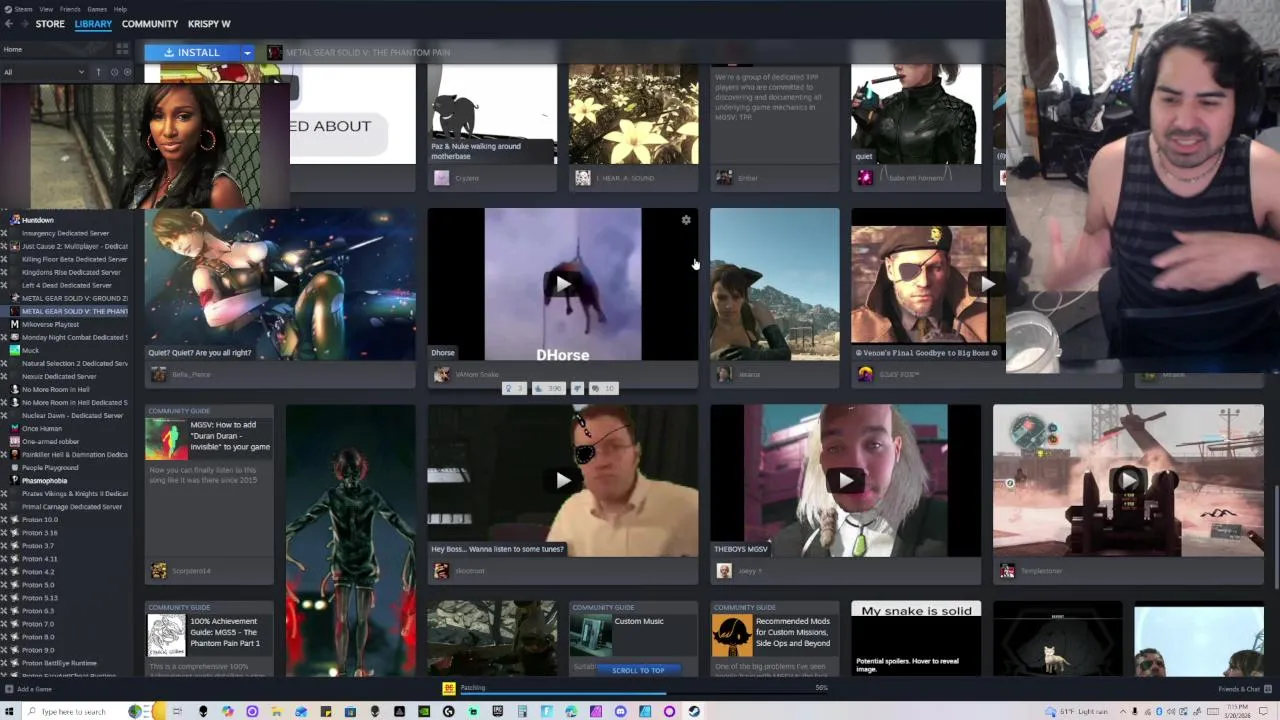
Task: Open the Duran Duran Invisible community guide
Action: tap(209, 494)
